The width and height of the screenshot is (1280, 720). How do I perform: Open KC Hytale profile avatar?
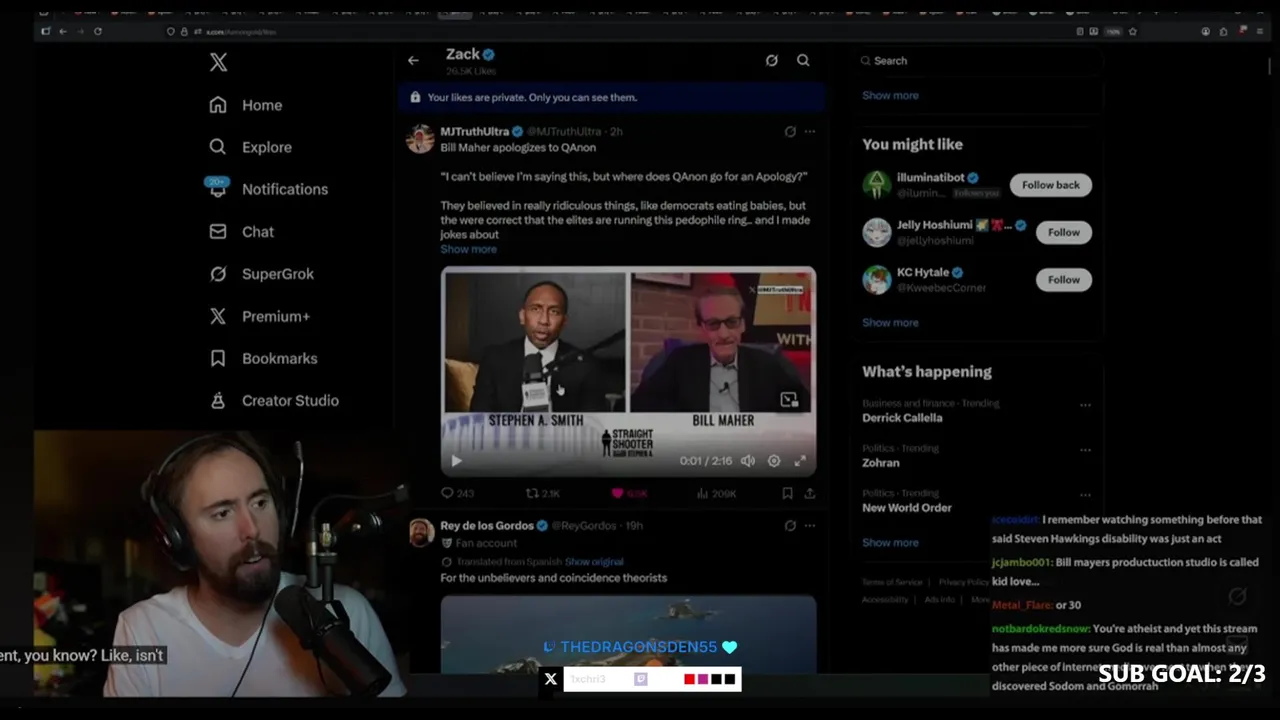877,279
